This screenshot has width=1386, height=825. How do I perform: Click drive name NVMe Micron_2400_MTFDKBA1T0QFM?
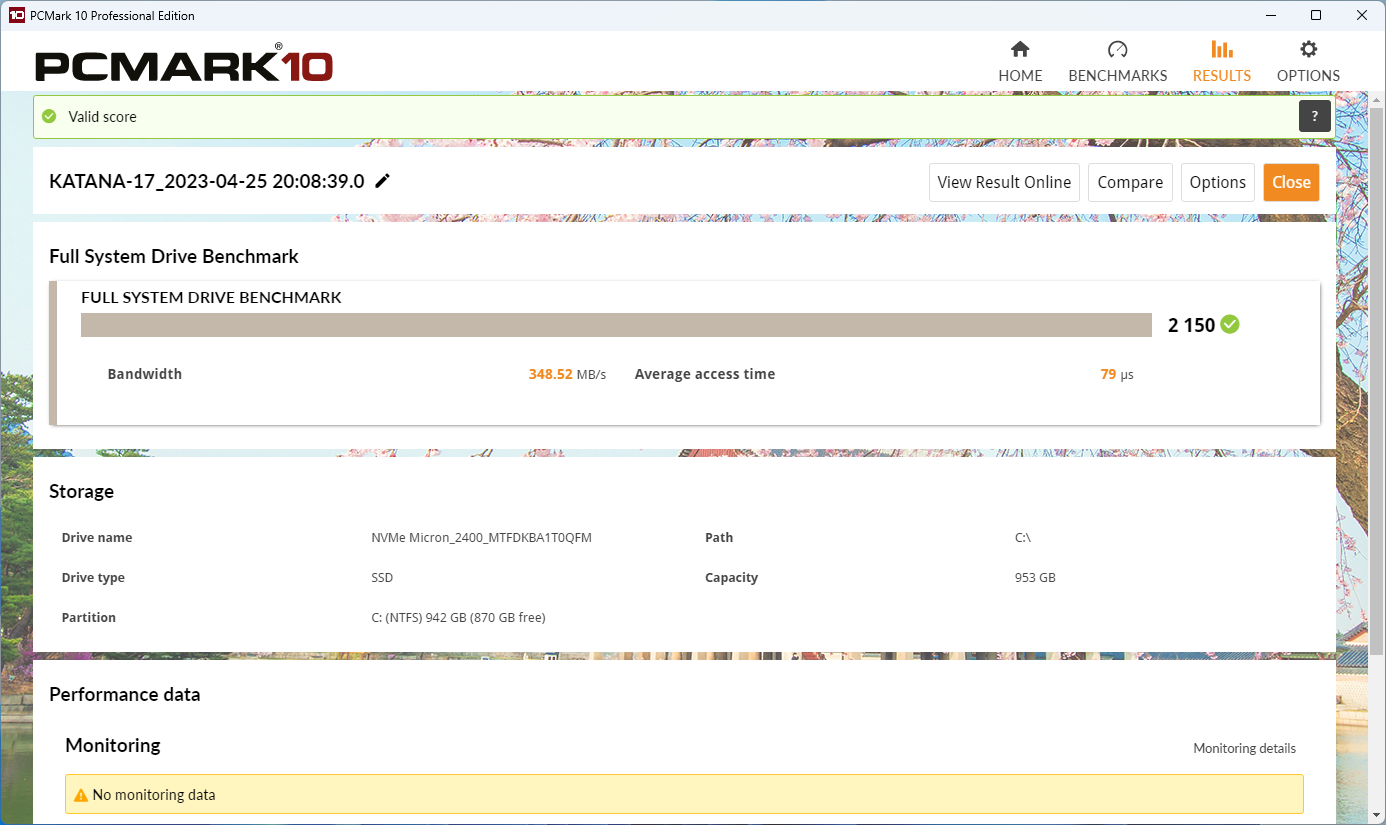[x=481, y=538]
